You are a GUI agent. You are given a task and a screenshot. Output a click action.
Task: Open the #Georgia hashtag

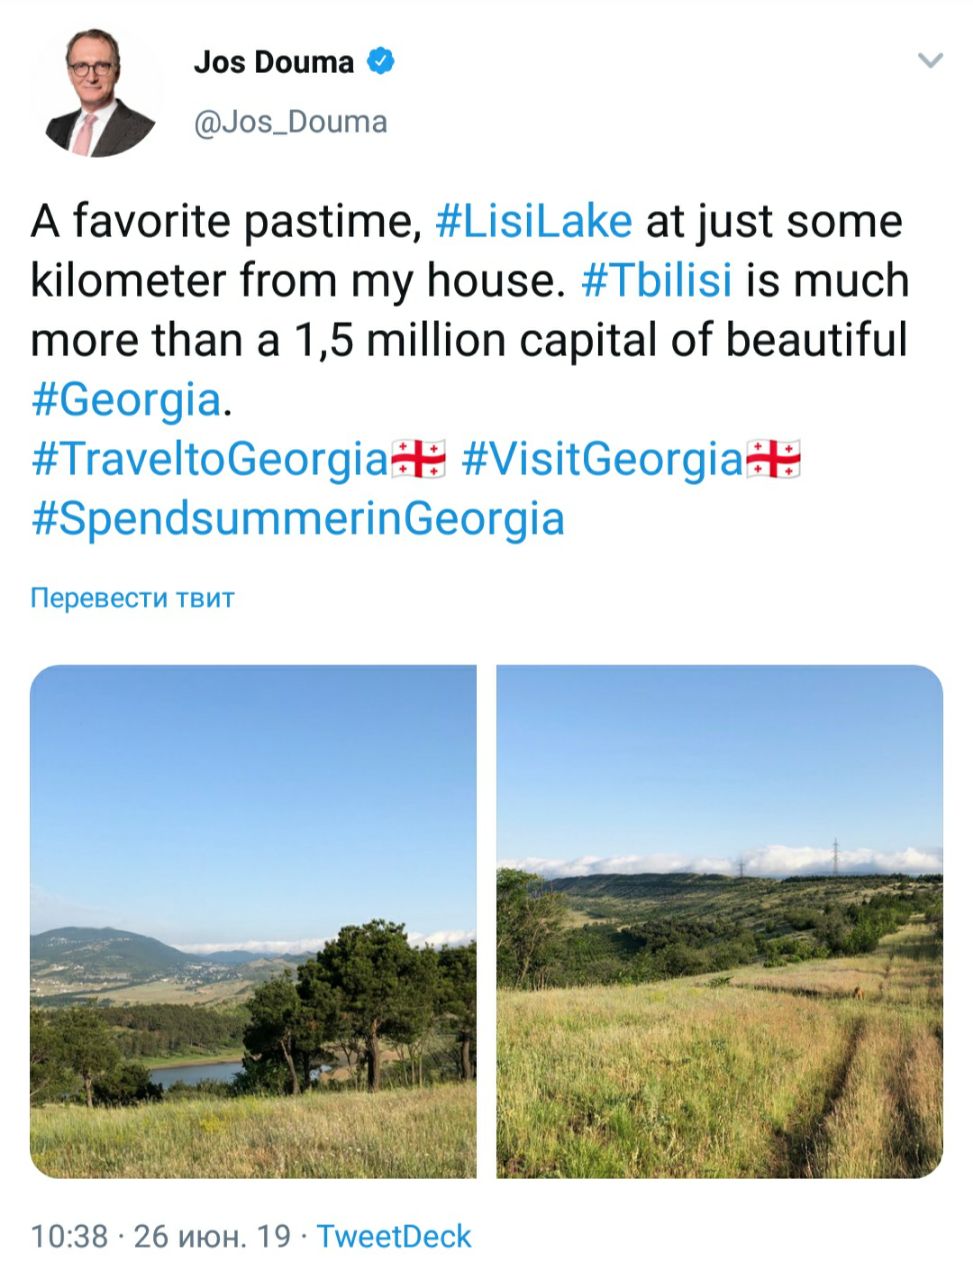coord(125,400)
